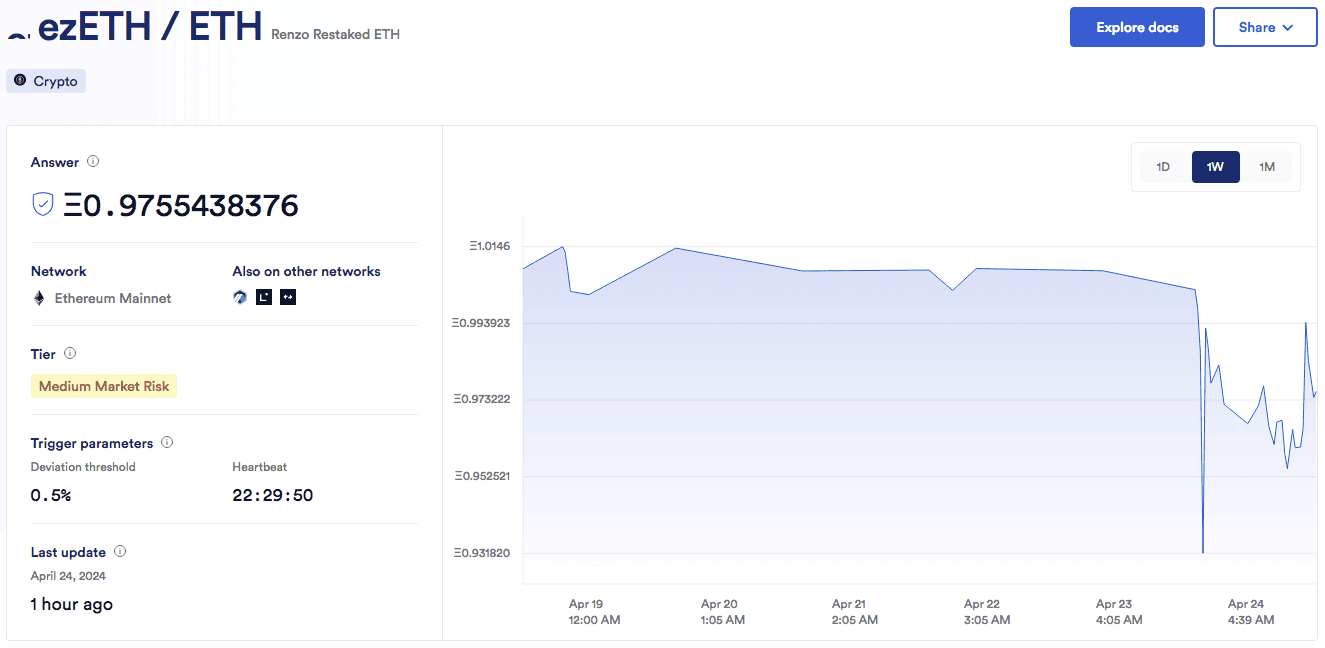Click the ezETH / ETH page title
The width and height of the screenshot is (1325, 648).
150,26
